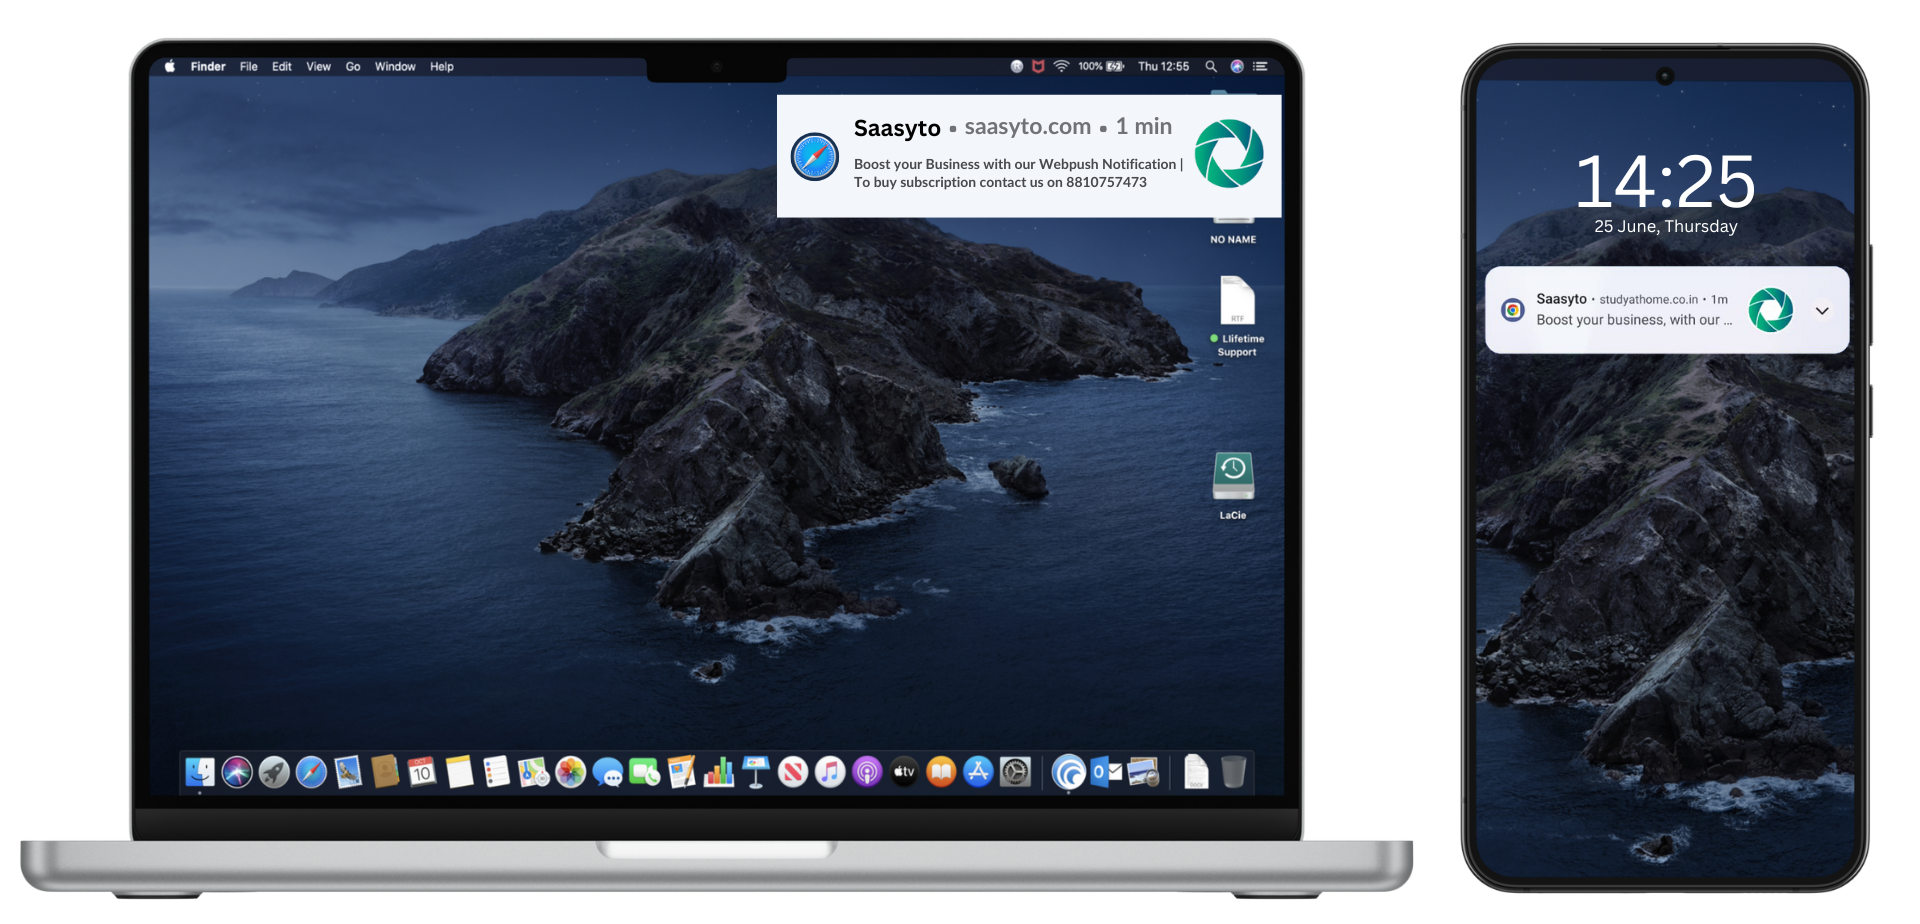Open Photos flower icon in dock
Screen dimensions: 1920x924
tap(570, 772)
